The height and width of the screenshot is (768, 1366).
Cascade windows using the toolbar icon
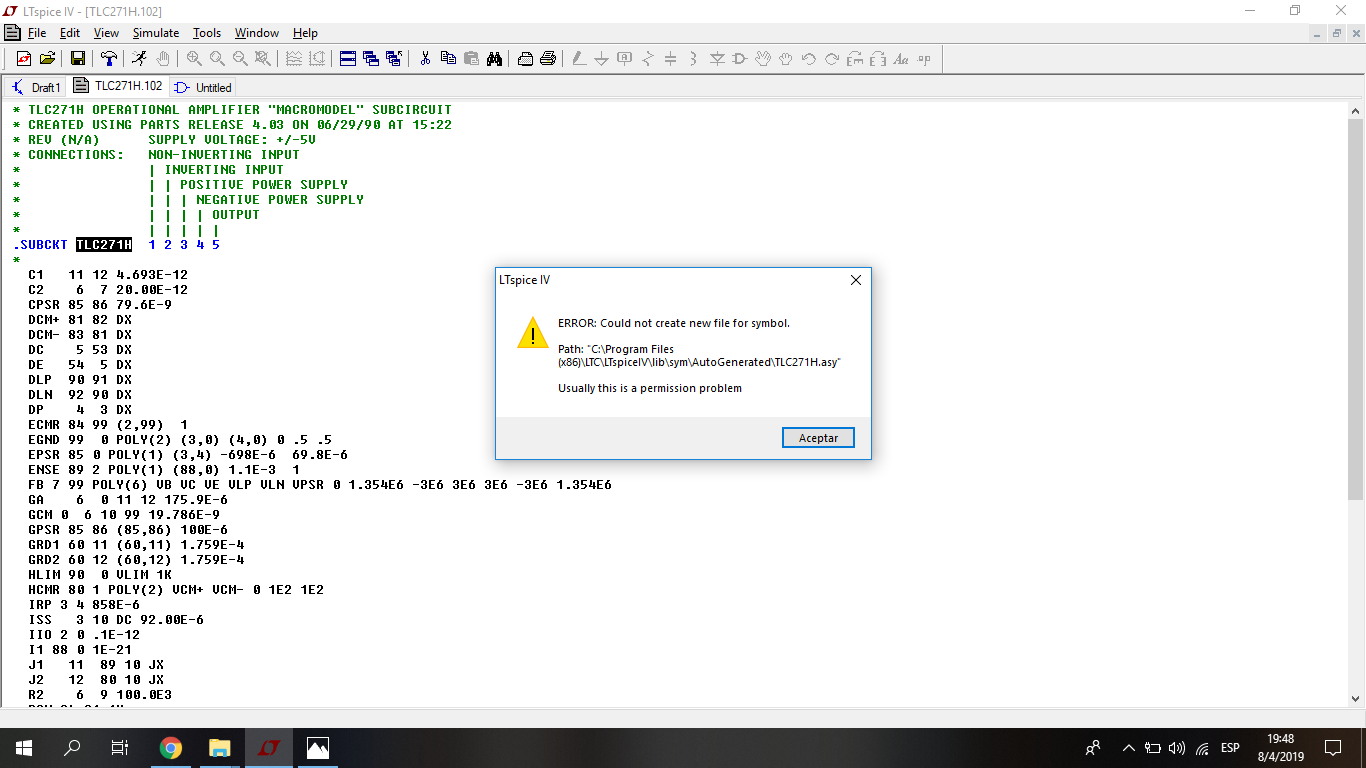pyautogui.click(x=371, y=59)
